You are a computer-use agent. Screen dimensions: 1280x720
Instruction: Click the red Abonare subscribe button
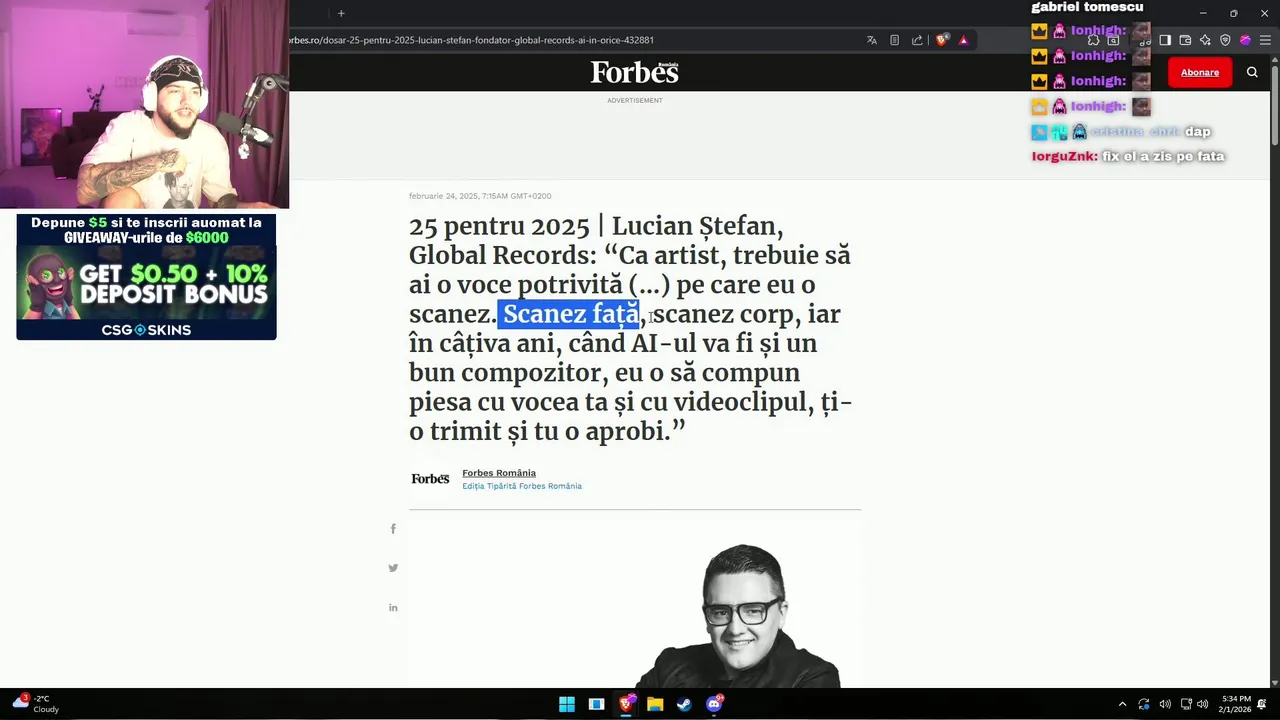(x=1200, y=72)
